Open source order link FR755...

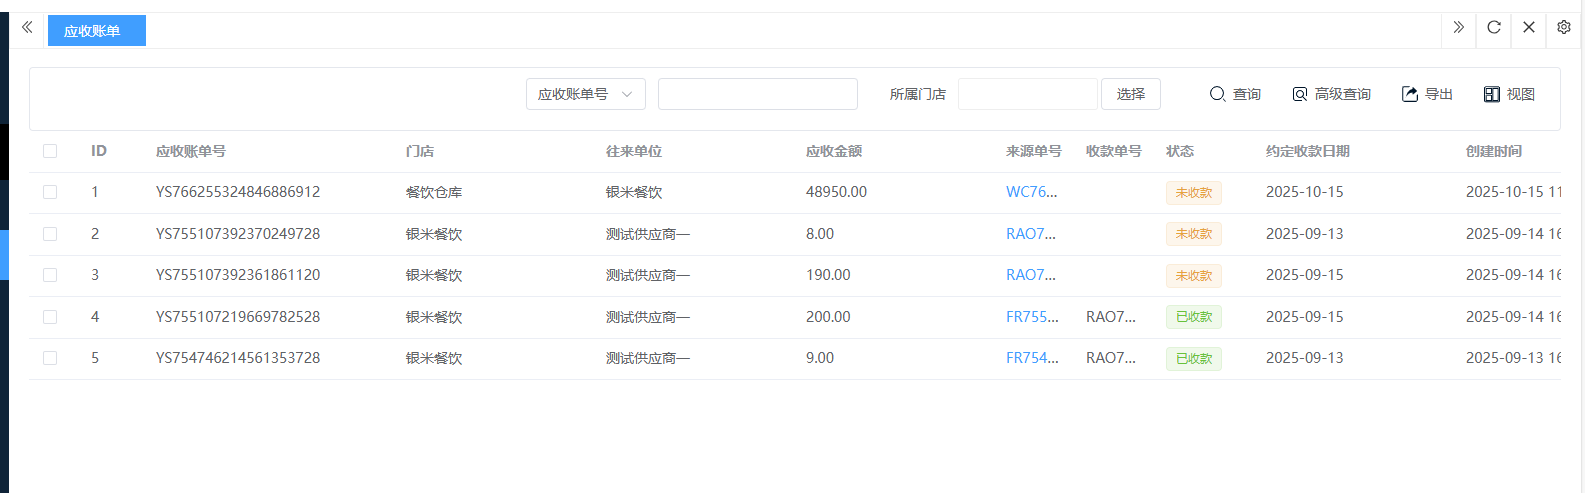(x=1031, y=317)
